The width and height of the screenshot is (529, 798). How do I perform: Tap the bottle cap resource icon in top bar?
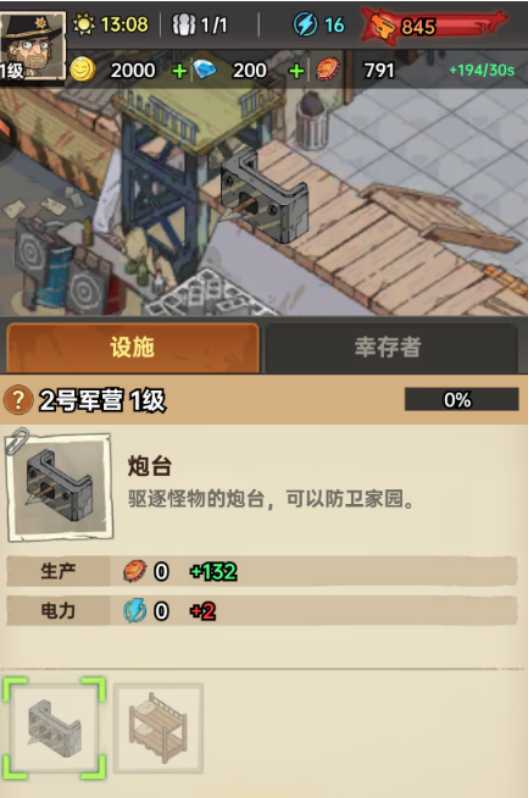click(328, 70)
